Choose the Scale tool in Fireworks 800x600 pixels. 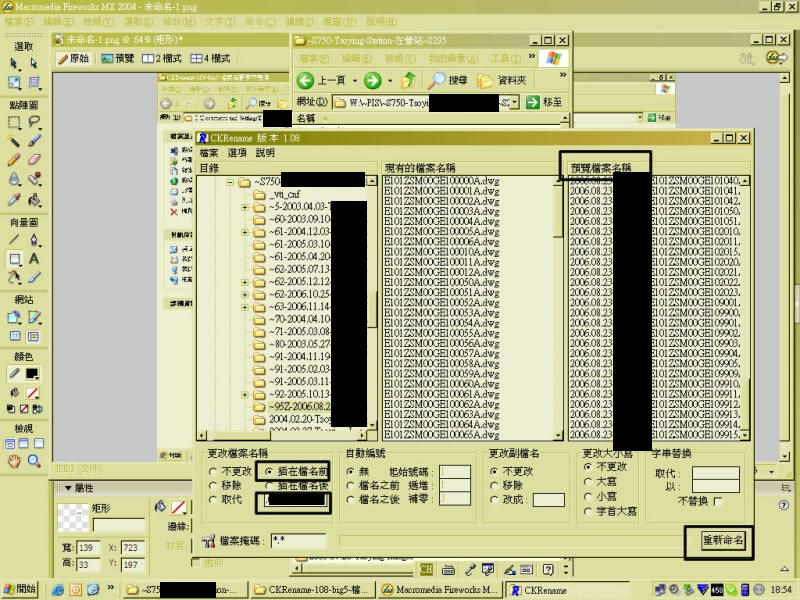14,83
